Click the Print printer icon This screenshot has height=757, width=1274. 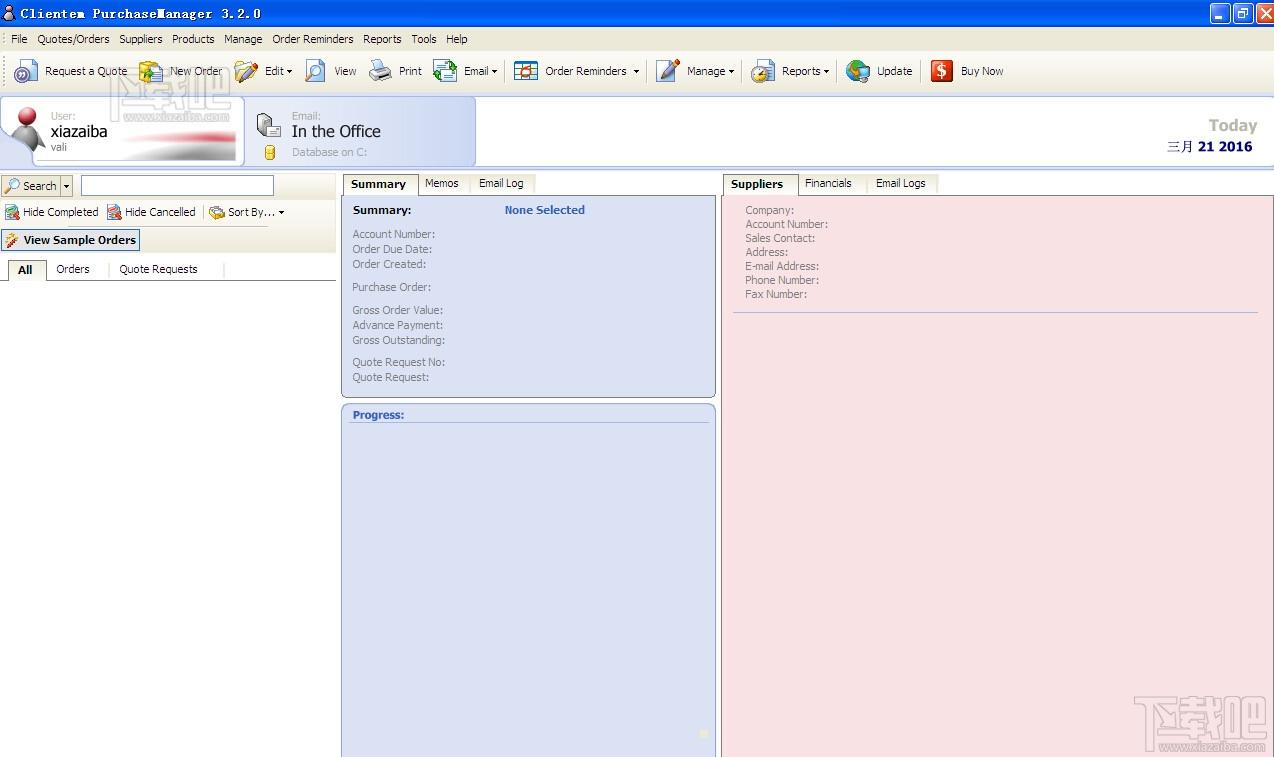[381, 71]
